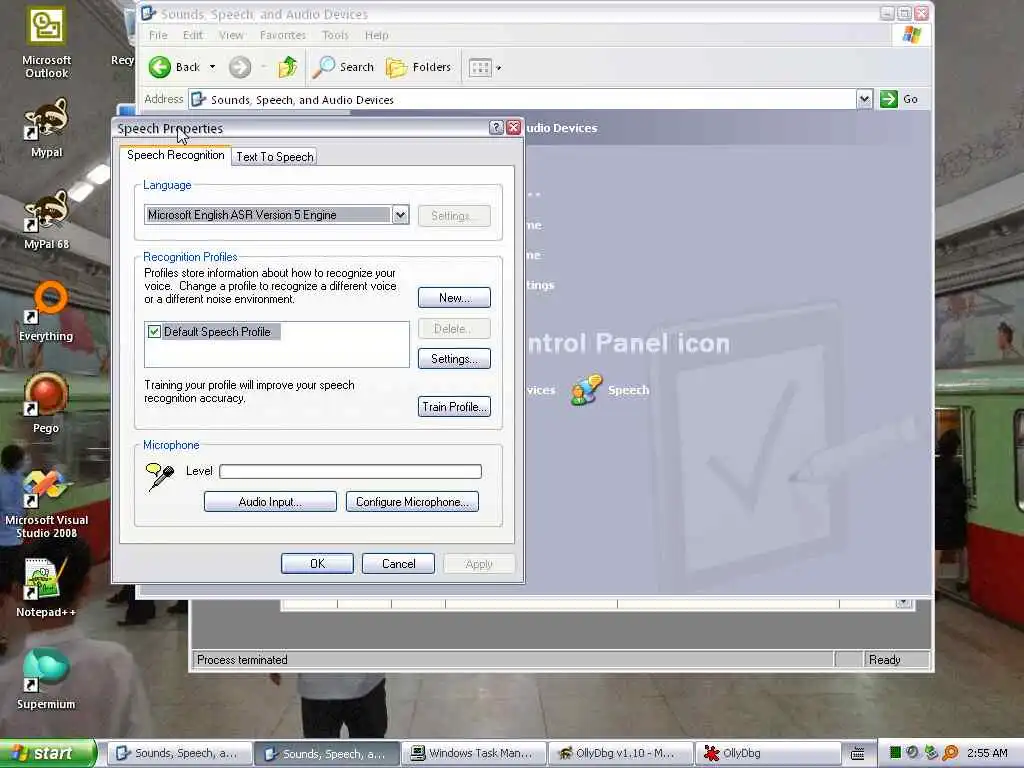The image size is (1024, 768).
Task: Expand the Address bar dropdown
Action: [864, 99]
